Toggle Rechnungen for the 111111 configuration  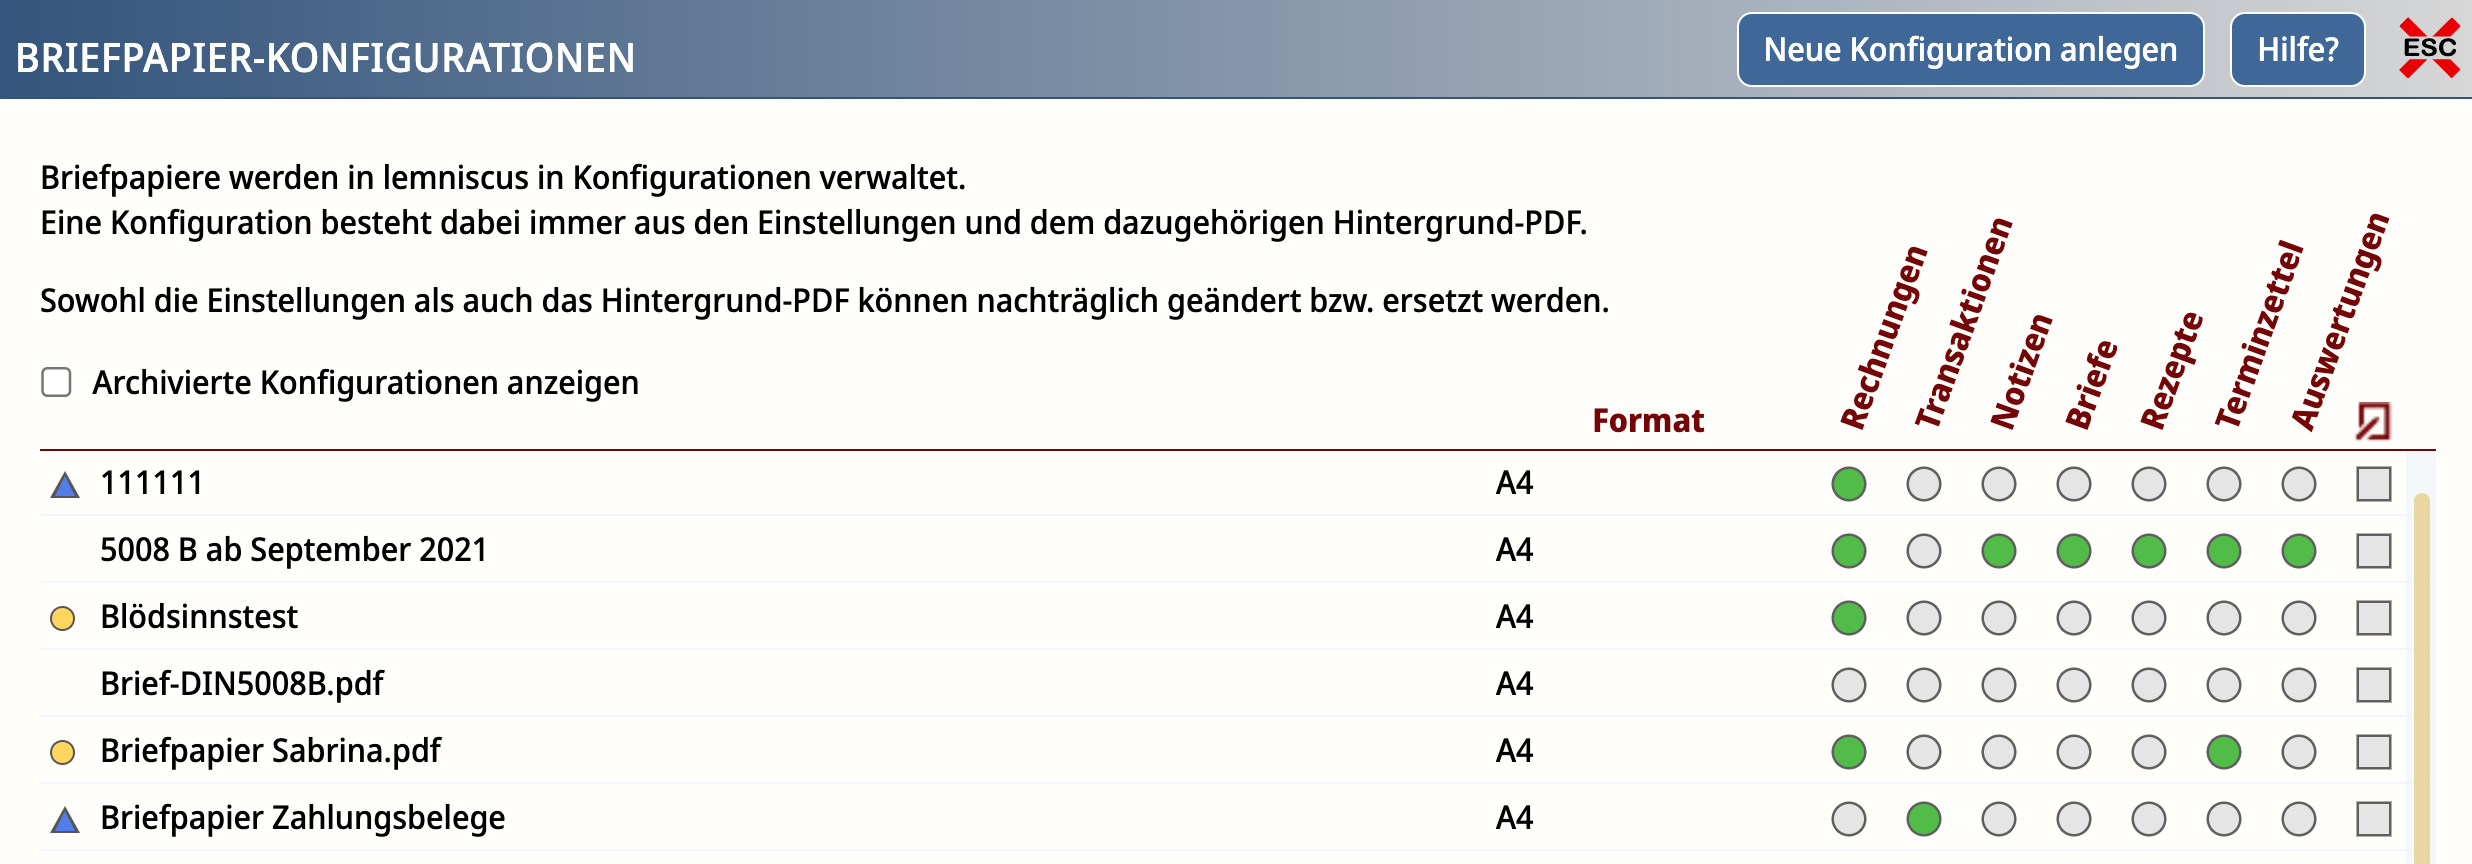click(x=1849, y=484)
